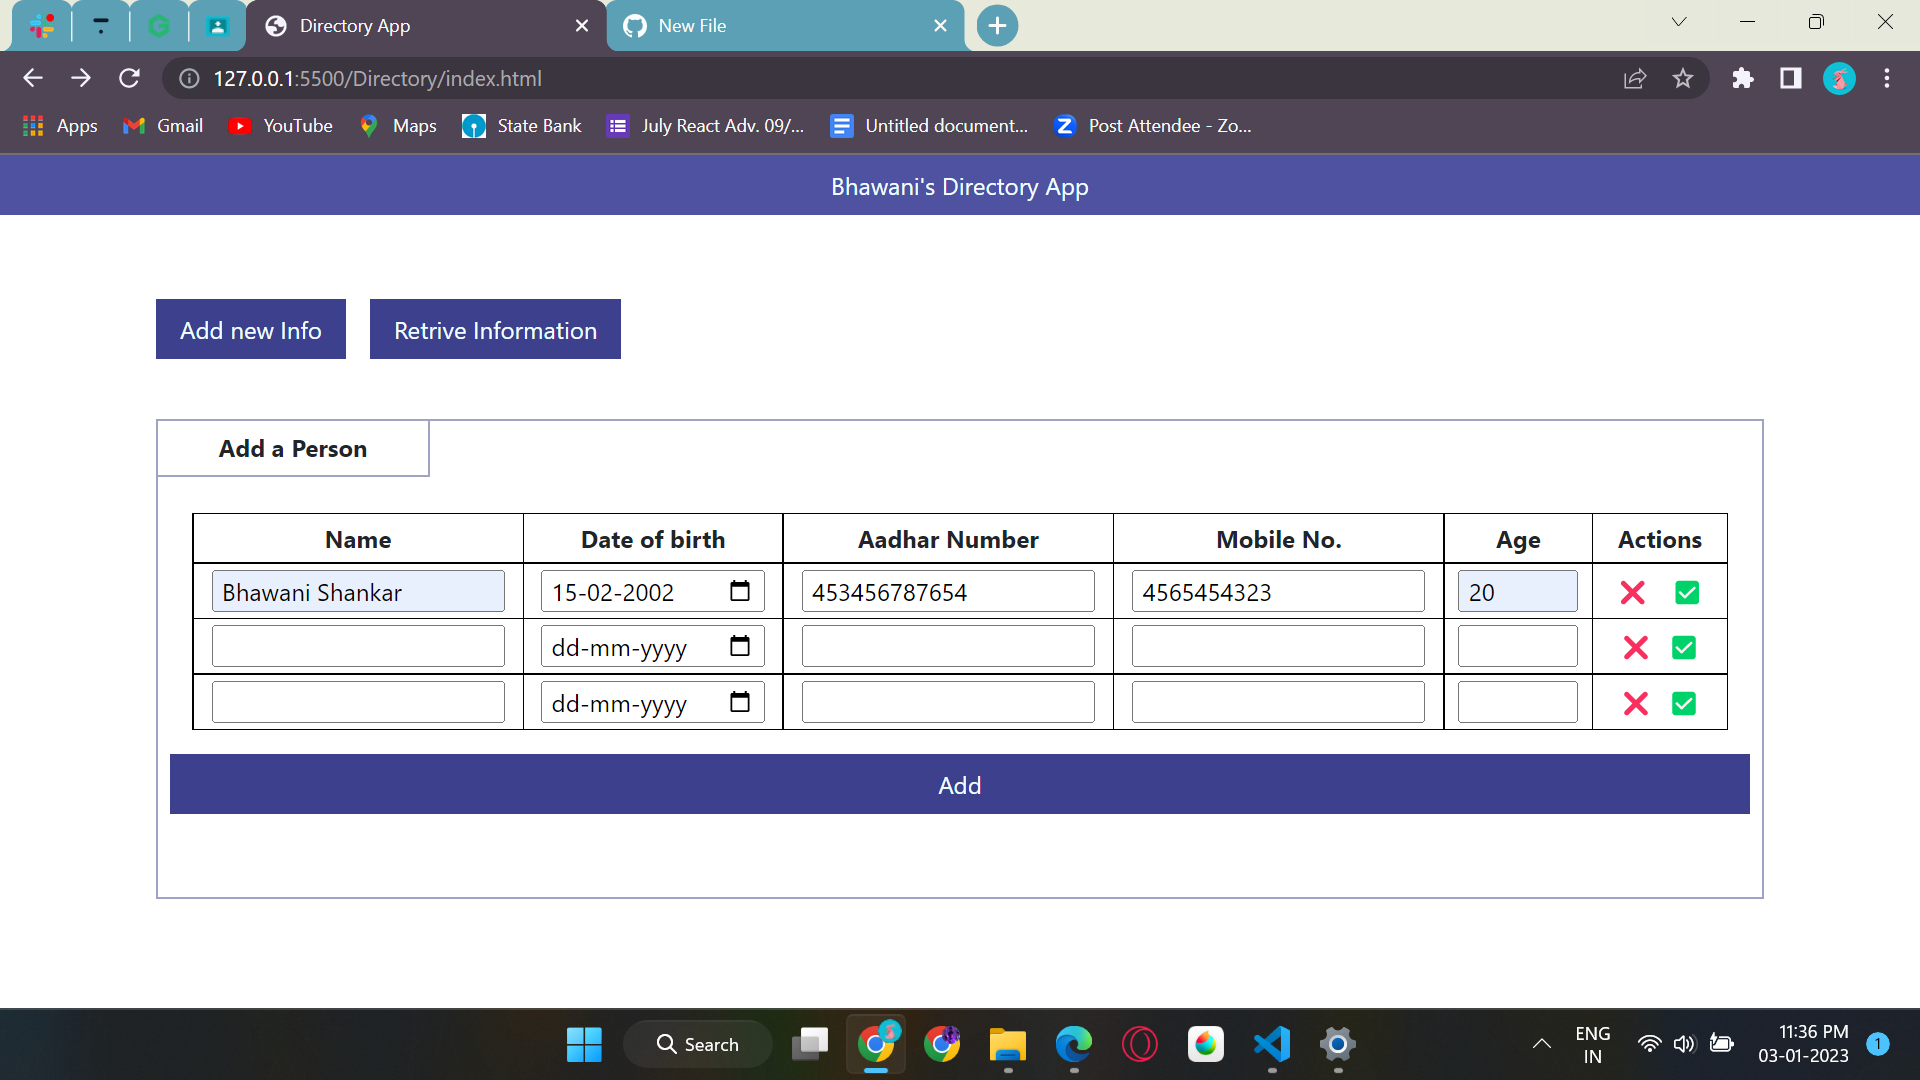This screenshot has height=1080, width=1920.
Task: Click red X delete icon in first row
Action: click(x=1633, y=593)
